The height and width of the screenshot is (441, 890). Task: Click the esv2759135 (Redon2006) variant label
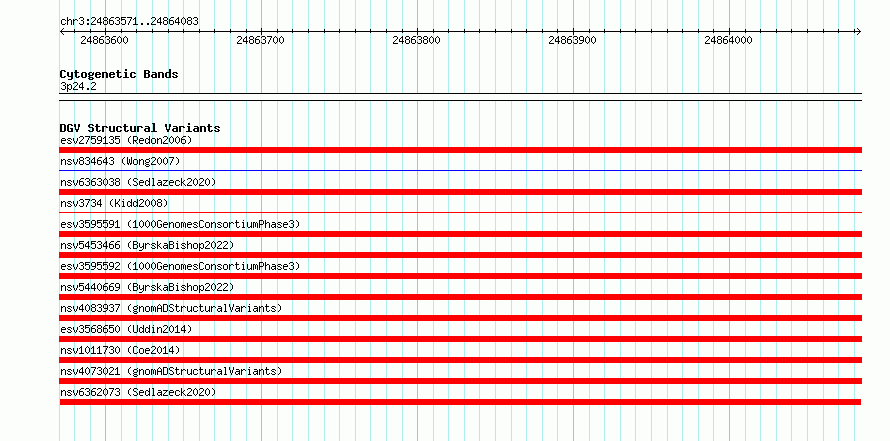[x=126, y=140]
